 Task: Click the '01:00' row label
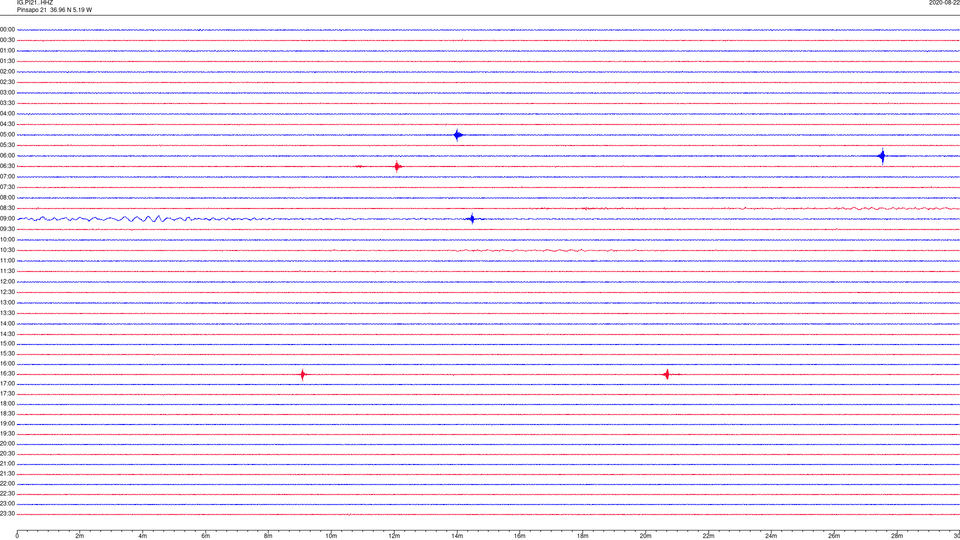tap(7, 51)
